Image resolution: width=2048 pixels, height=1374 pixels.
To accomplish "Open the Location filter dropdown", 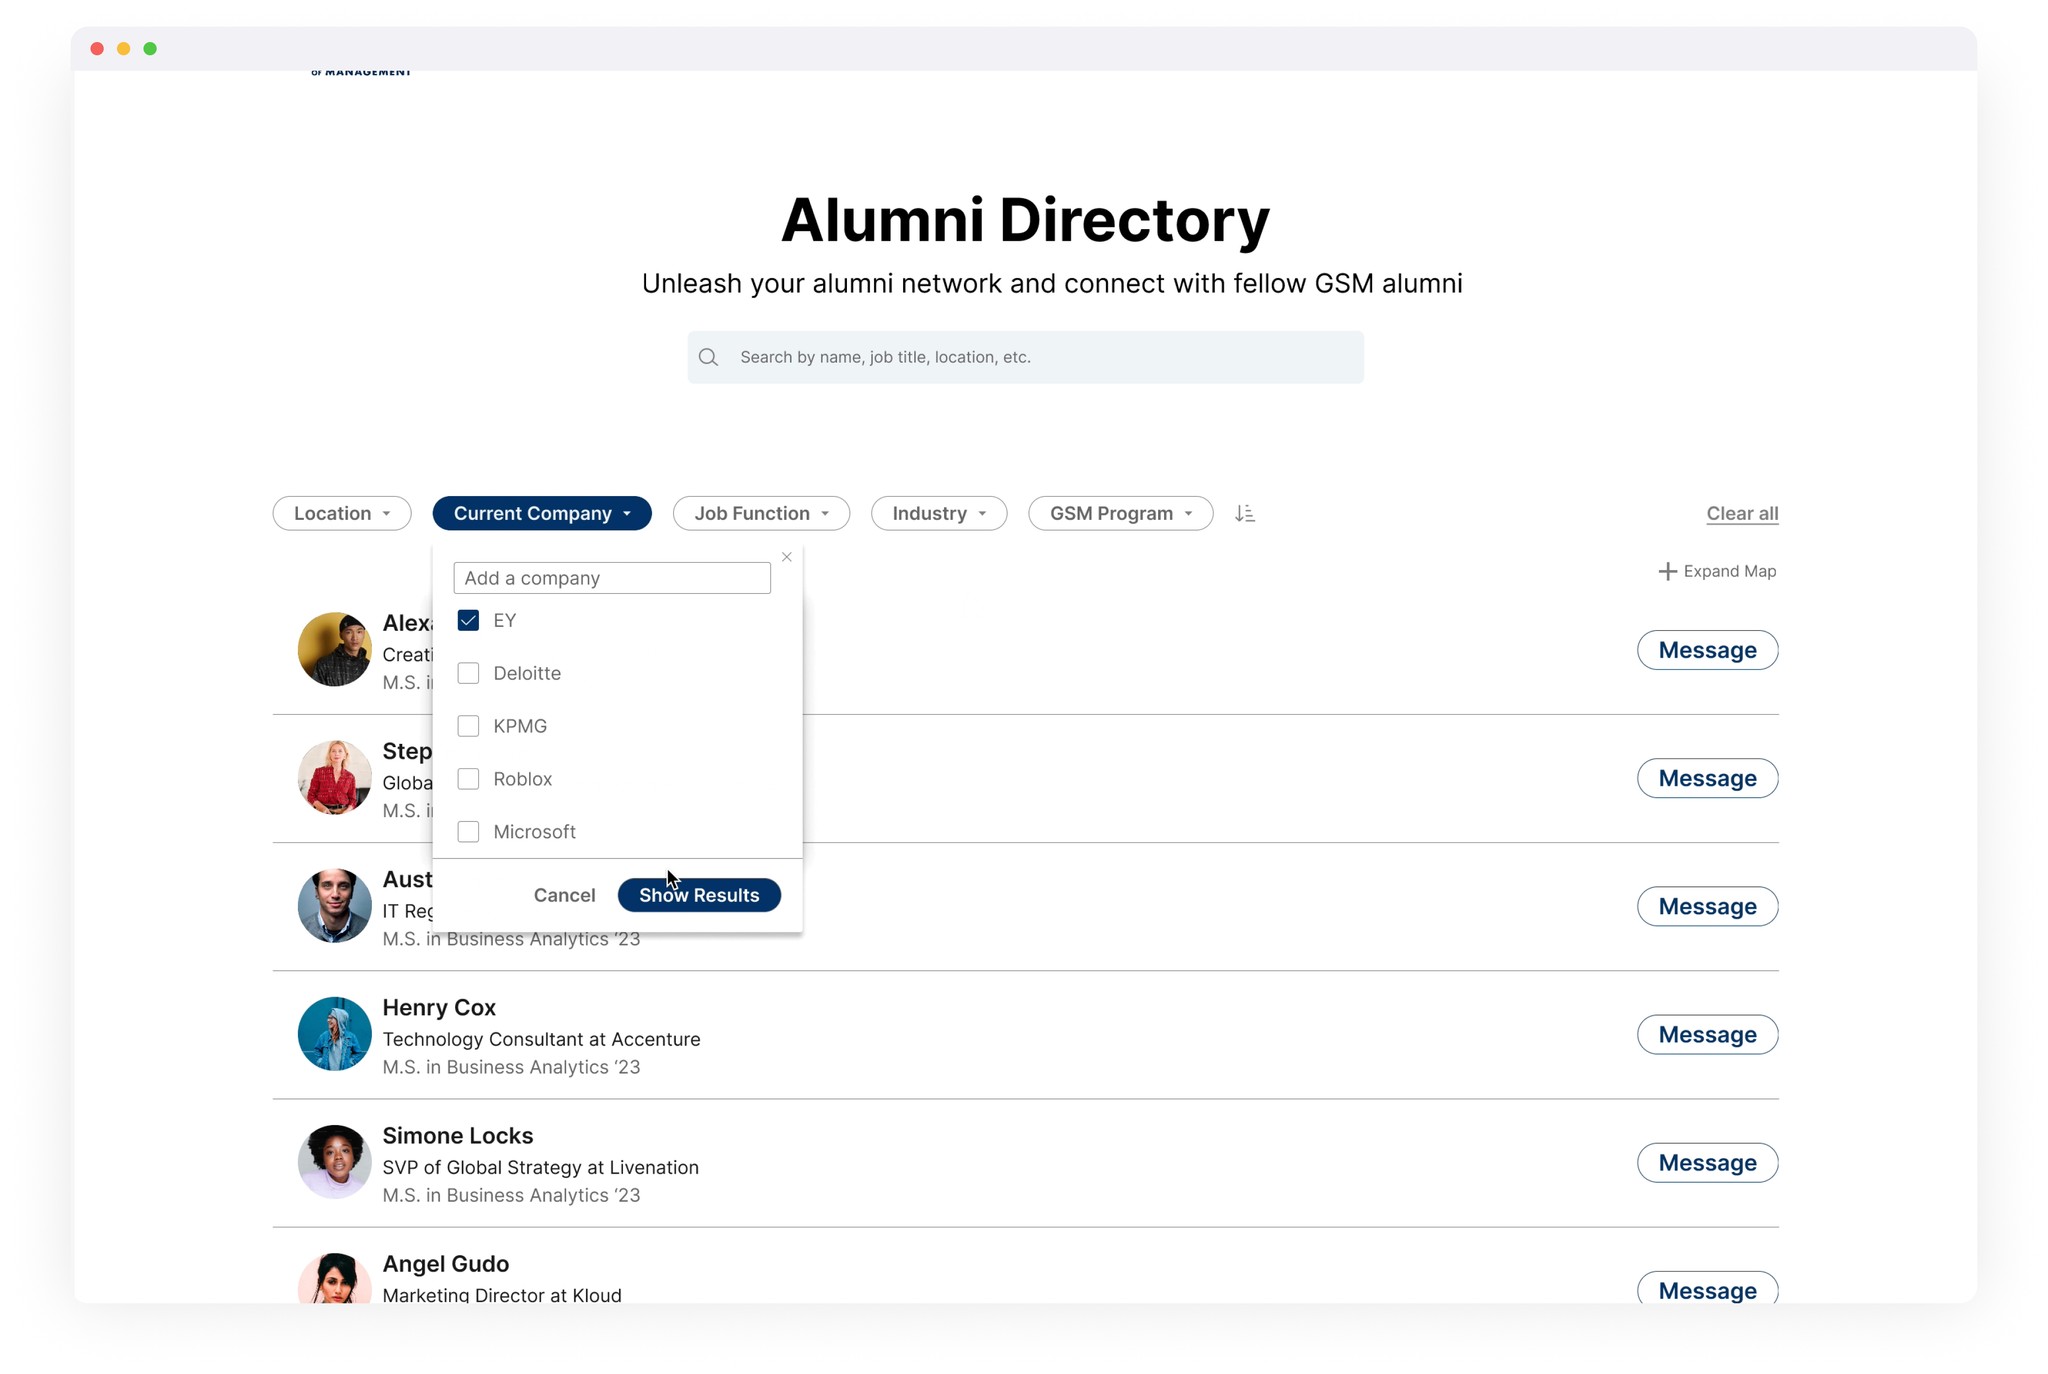I will (x=341, y=513).
